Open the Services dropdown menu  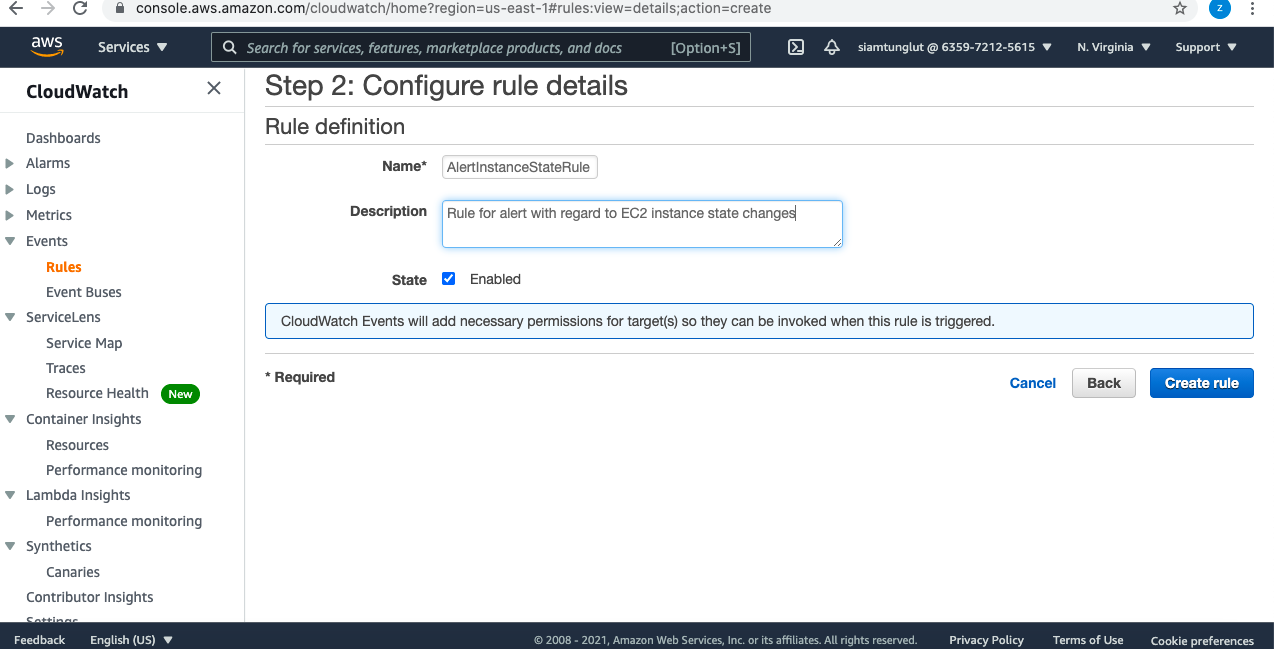[133, 47]
